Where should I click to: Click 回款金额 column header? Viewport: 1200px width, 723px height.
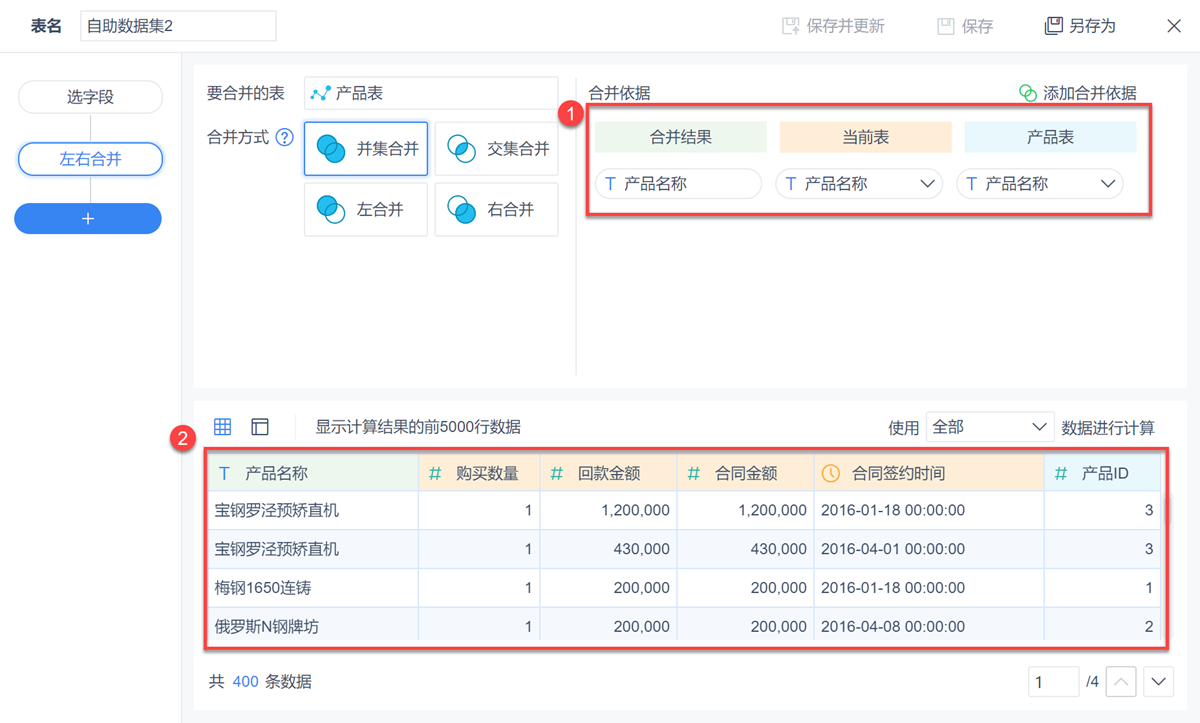(609, 473)
